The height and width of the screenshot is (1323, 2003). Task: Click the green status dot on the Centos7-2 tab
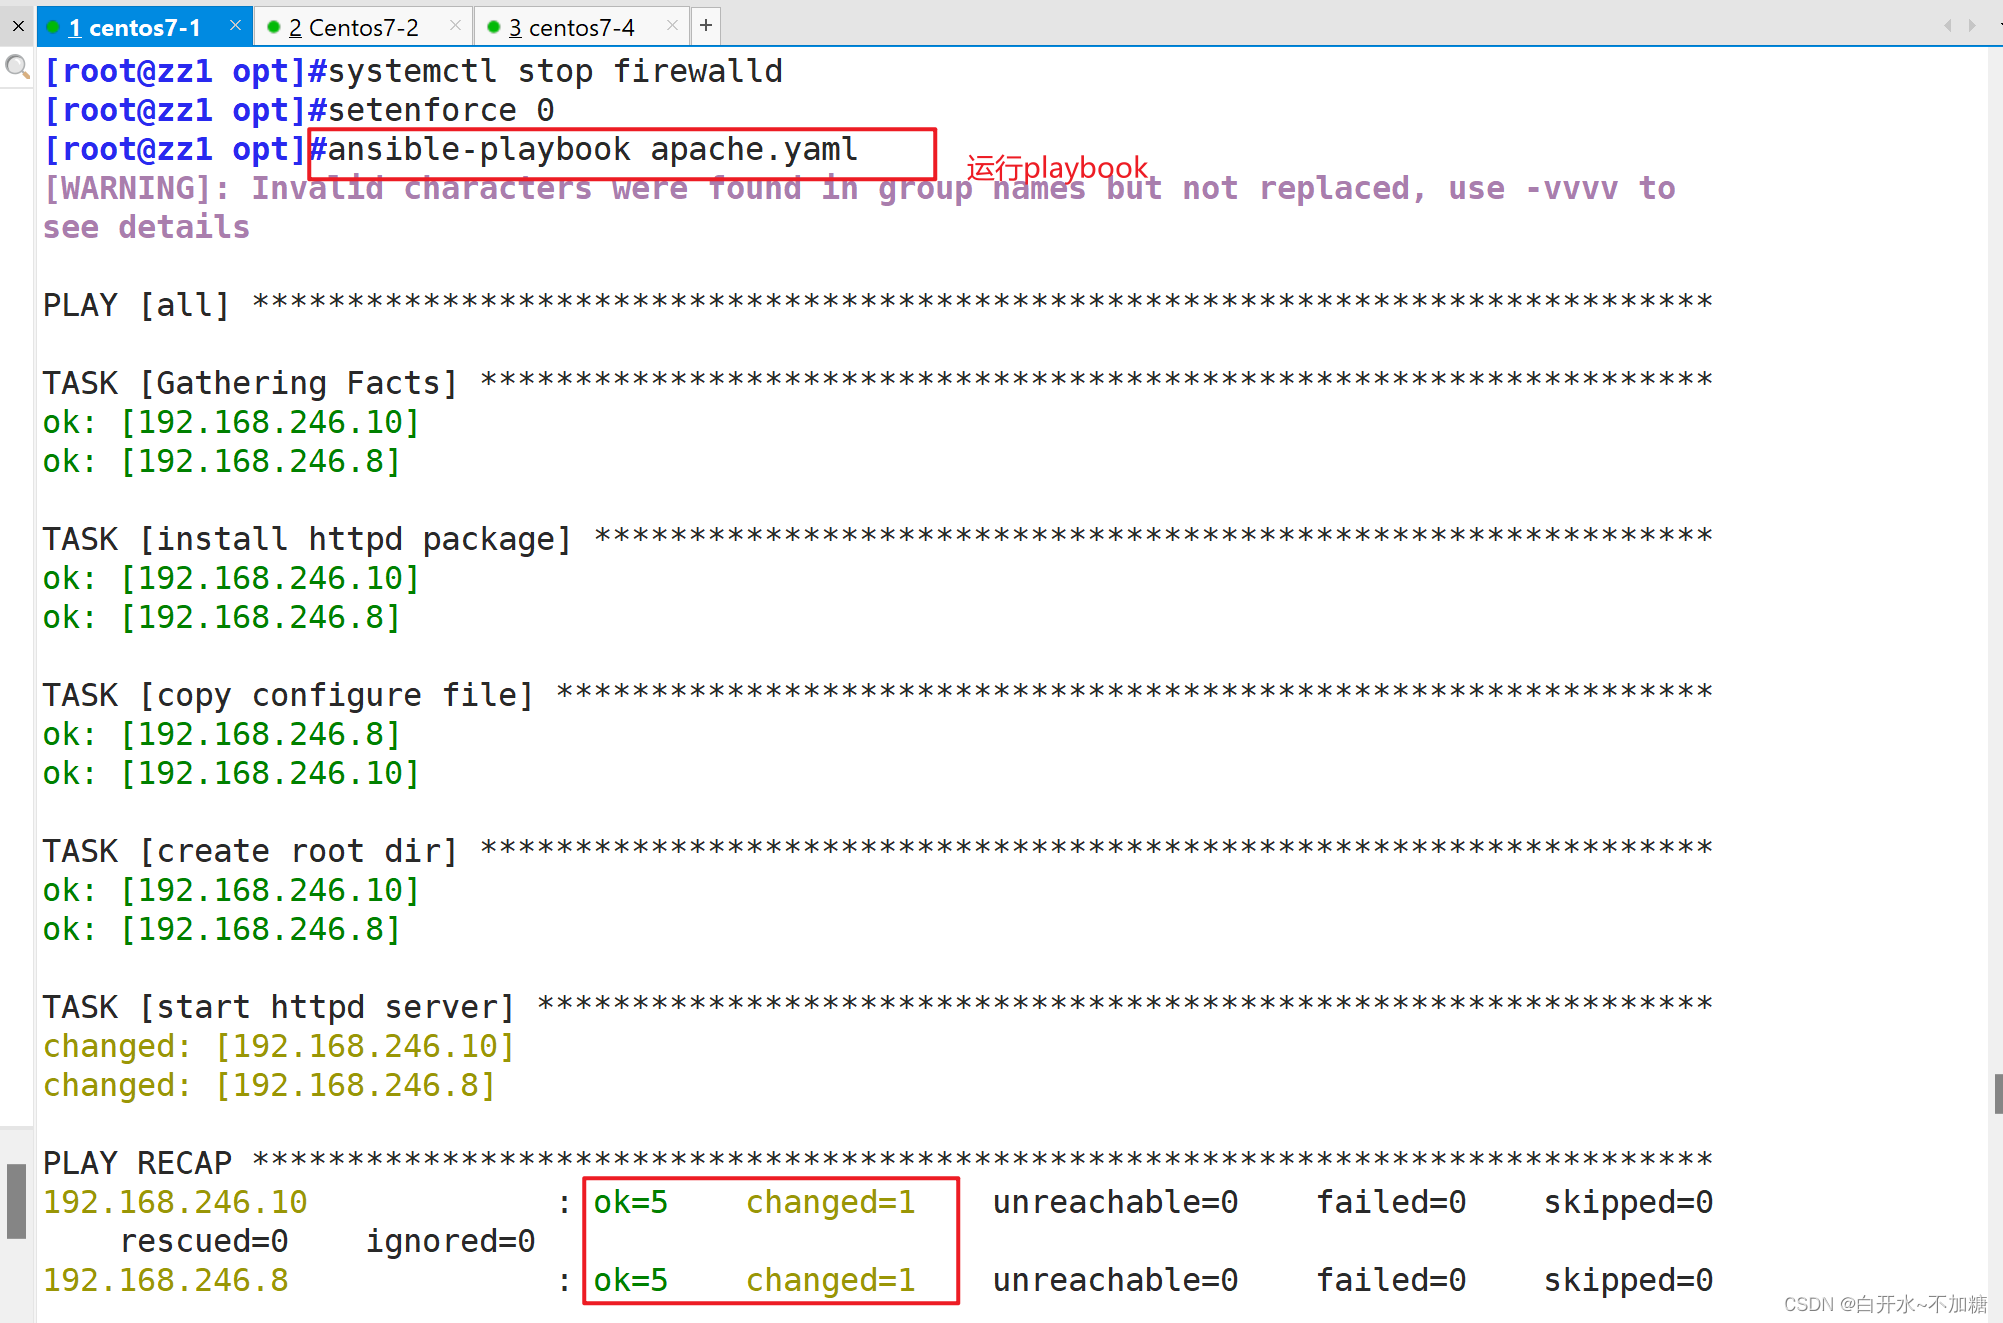(273, 27)
